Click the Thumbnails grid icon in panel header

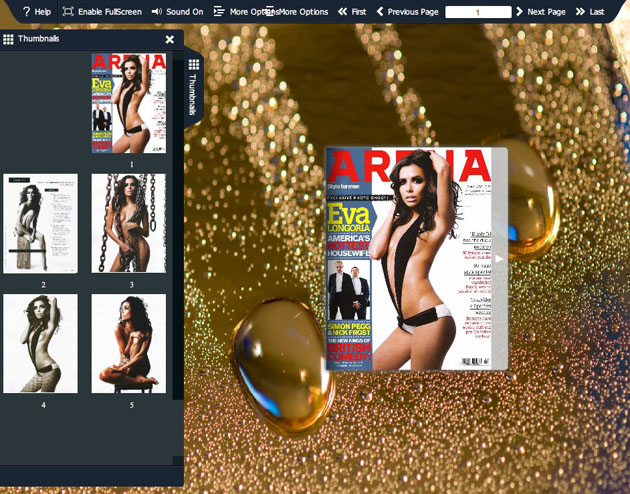(8, 39)
